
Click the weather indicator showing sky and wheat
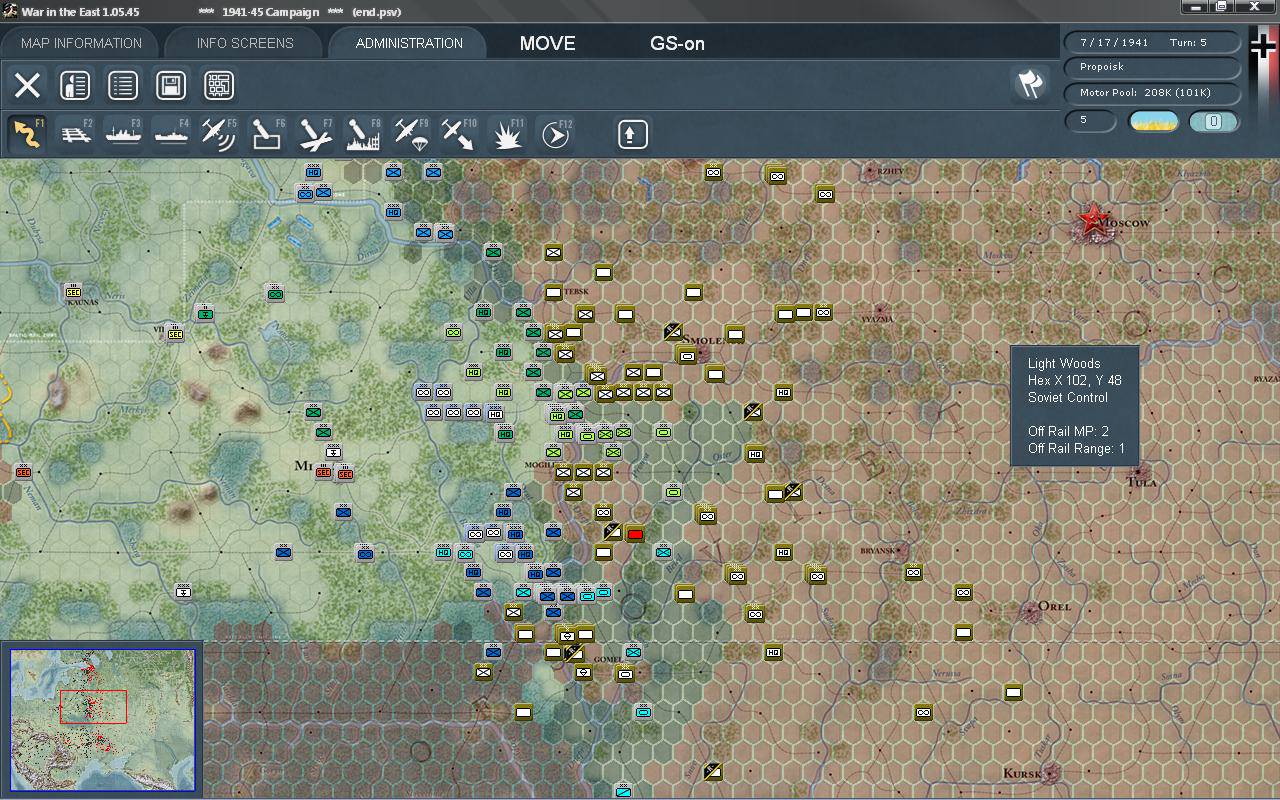[x=1154, y=122]
